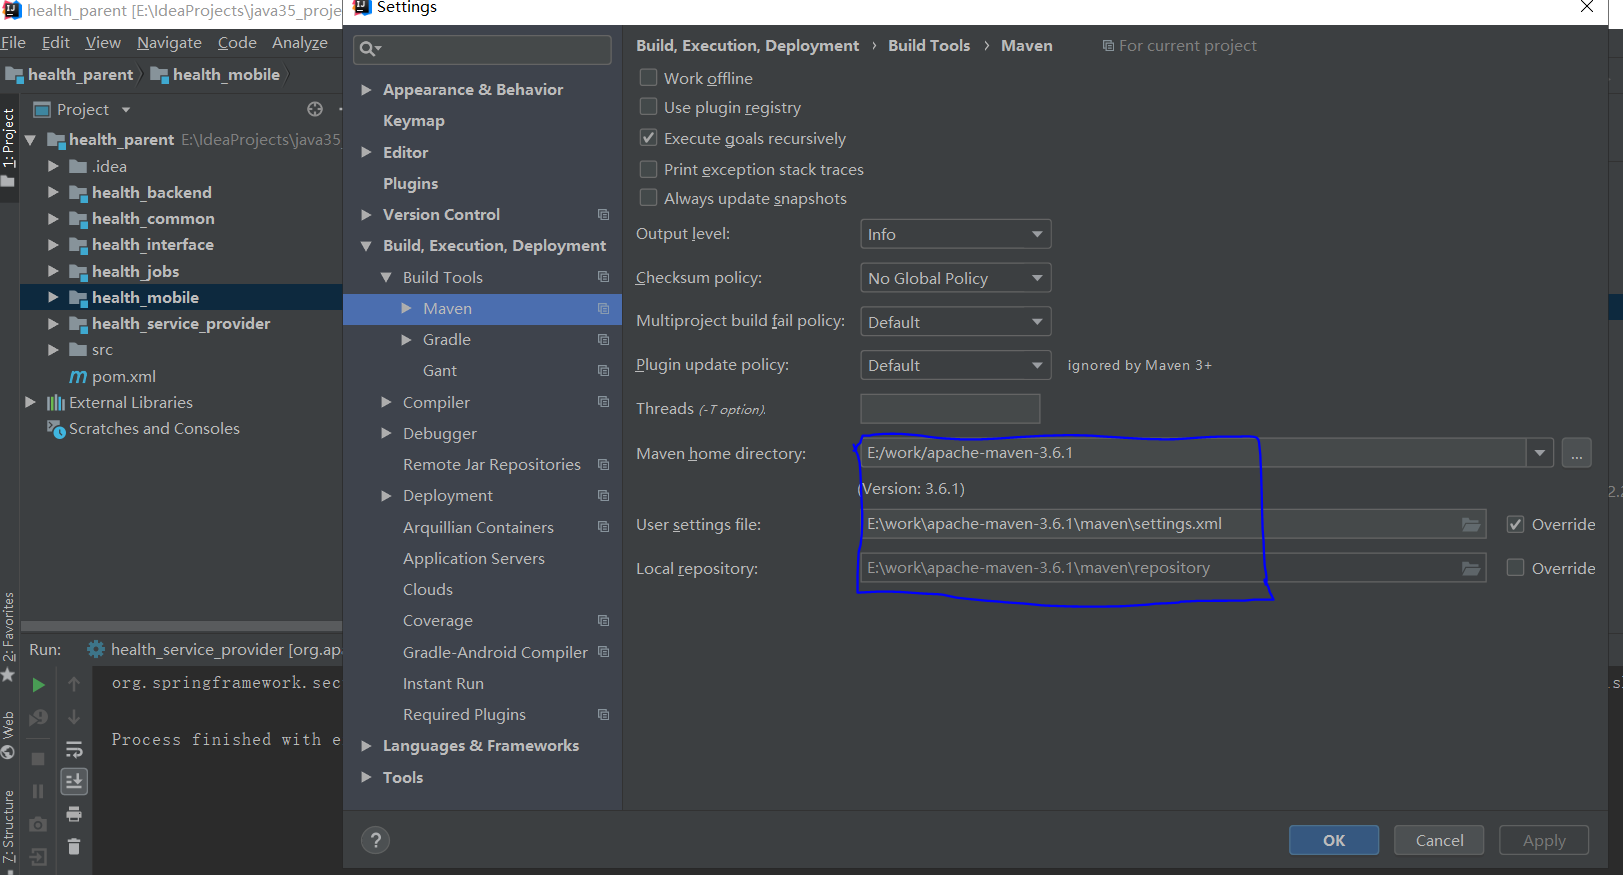The image size is (1623, 875).
Task: Click the Web globe icon in sidebar
Action: [8, 751]
